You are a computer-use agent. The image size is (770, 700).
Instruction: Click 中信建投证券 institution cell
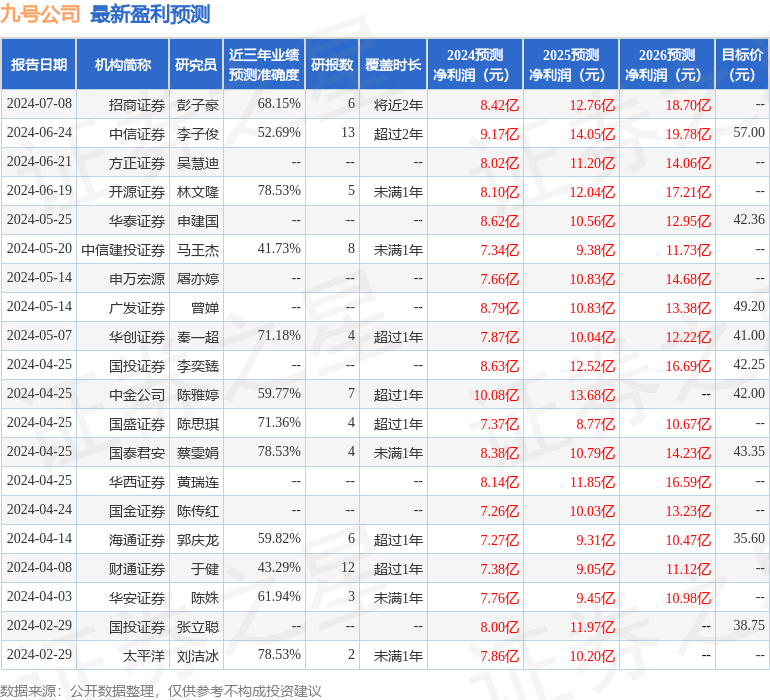click(123, 250)
